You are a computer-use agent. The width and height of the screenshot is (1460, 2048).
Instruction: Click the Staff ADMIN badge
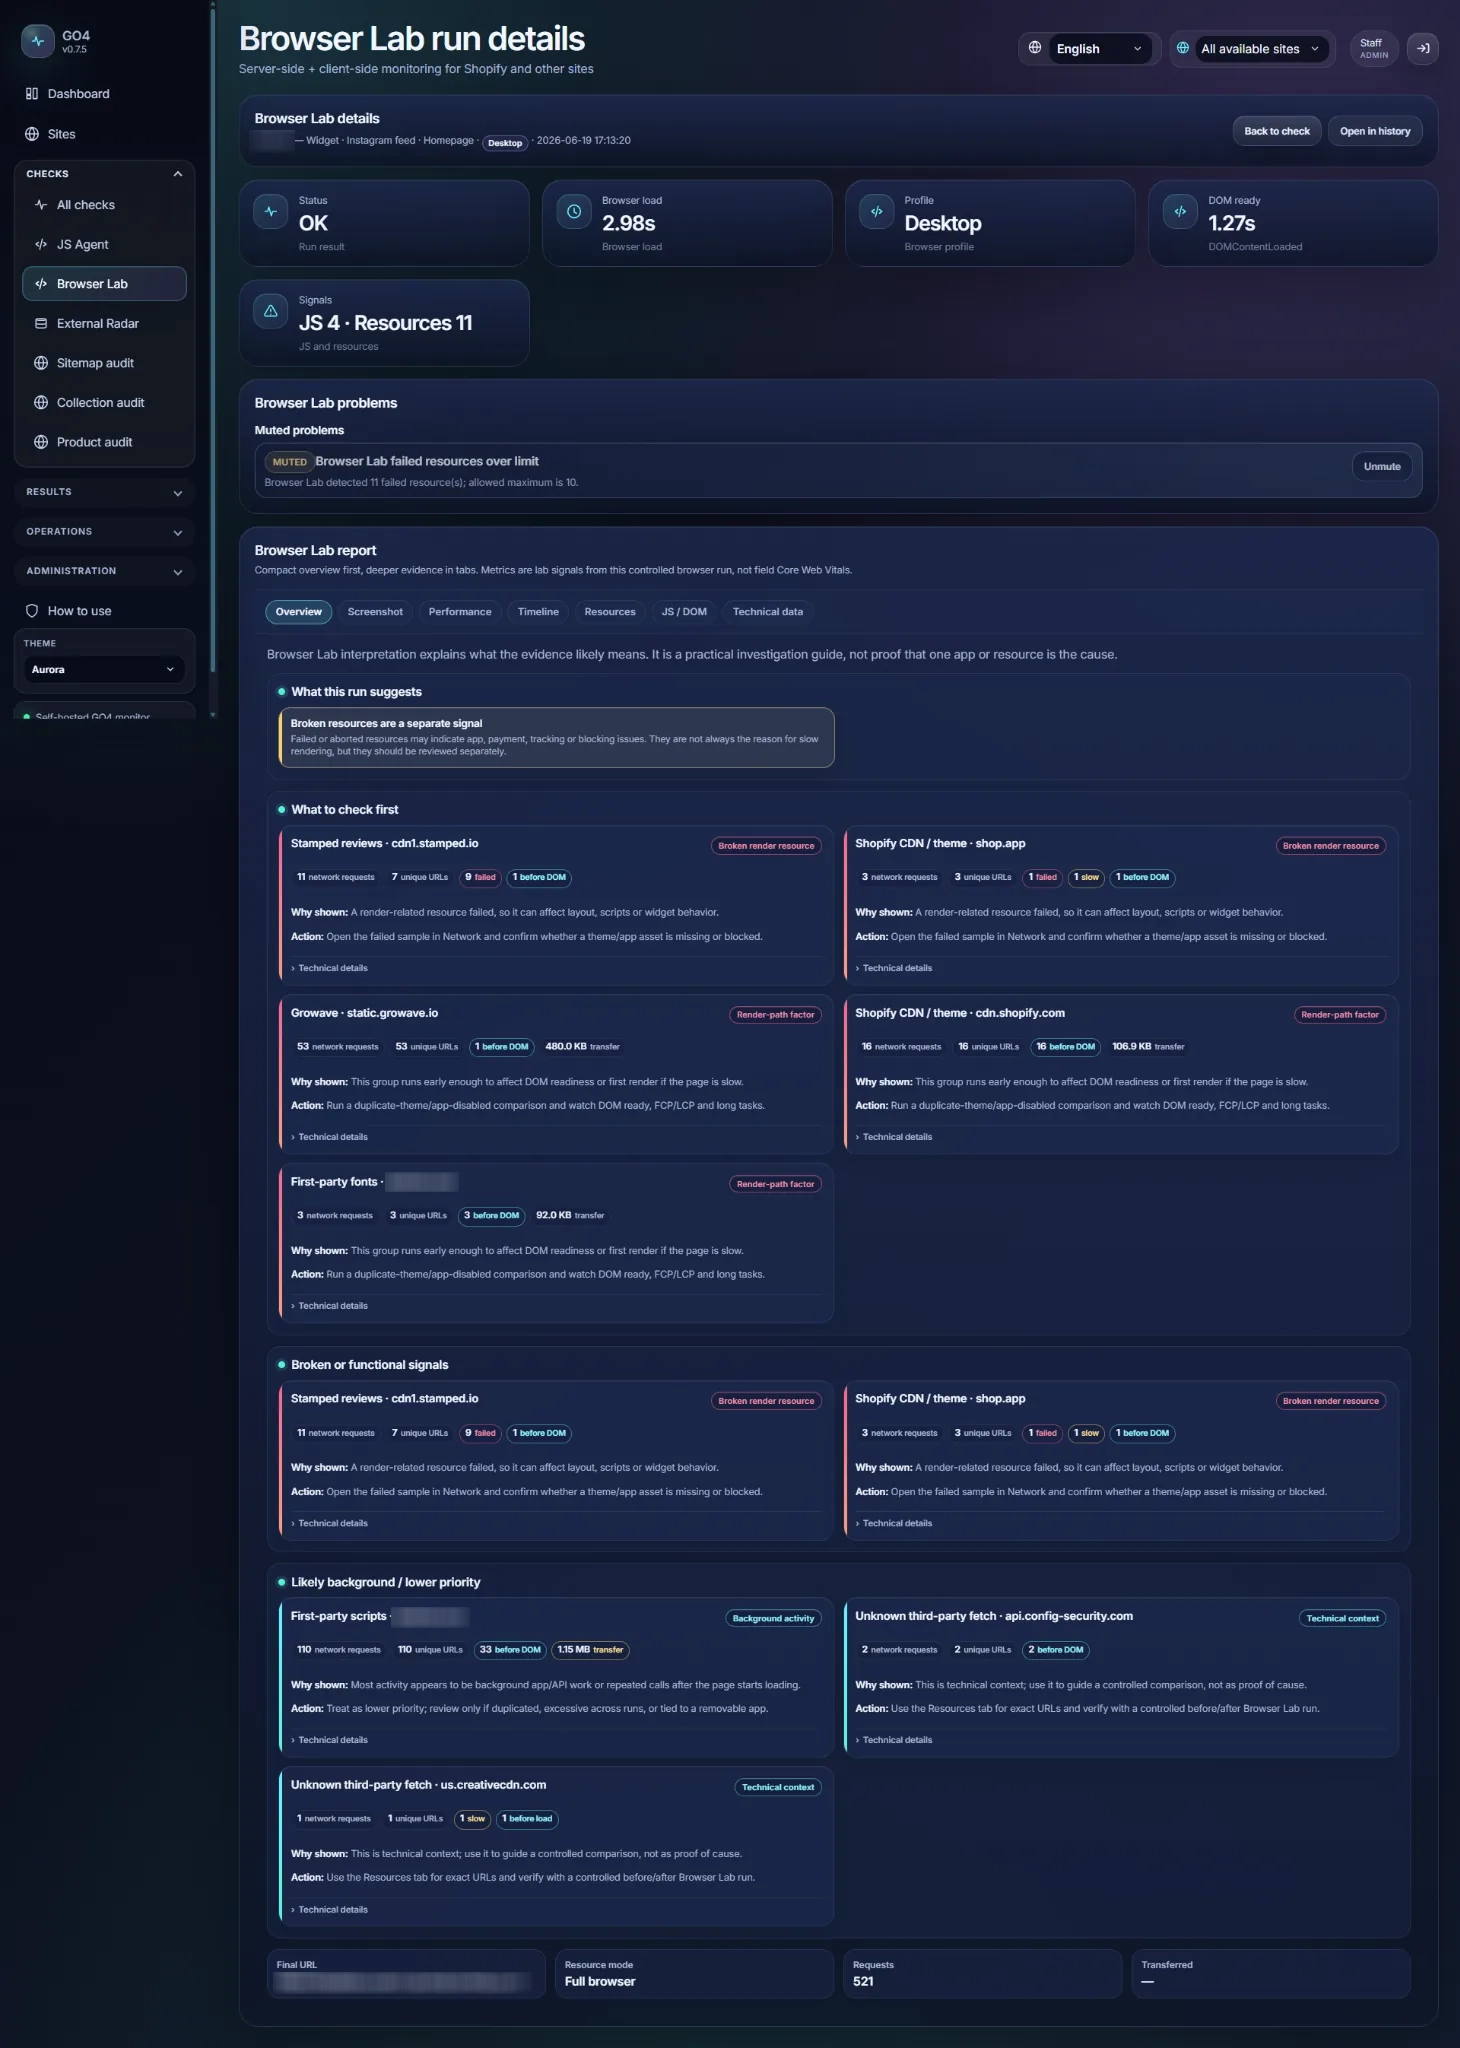coord(1374,48)
